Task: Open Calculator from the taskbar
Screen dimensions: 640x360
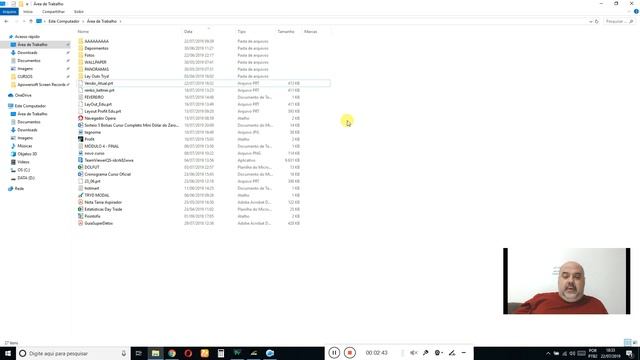Action: 221,353
